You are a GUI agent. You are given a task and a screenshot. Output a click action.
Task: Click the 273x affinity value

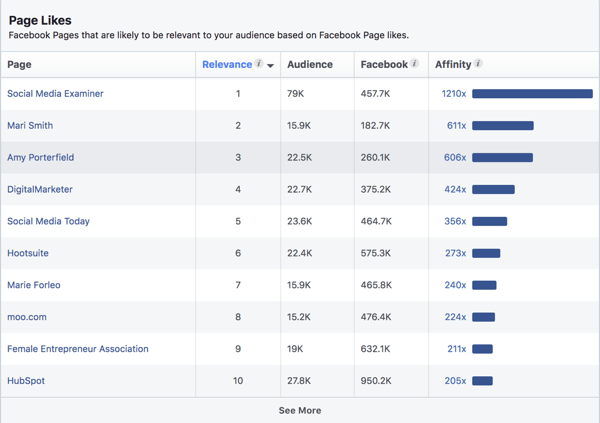point(456,253)
